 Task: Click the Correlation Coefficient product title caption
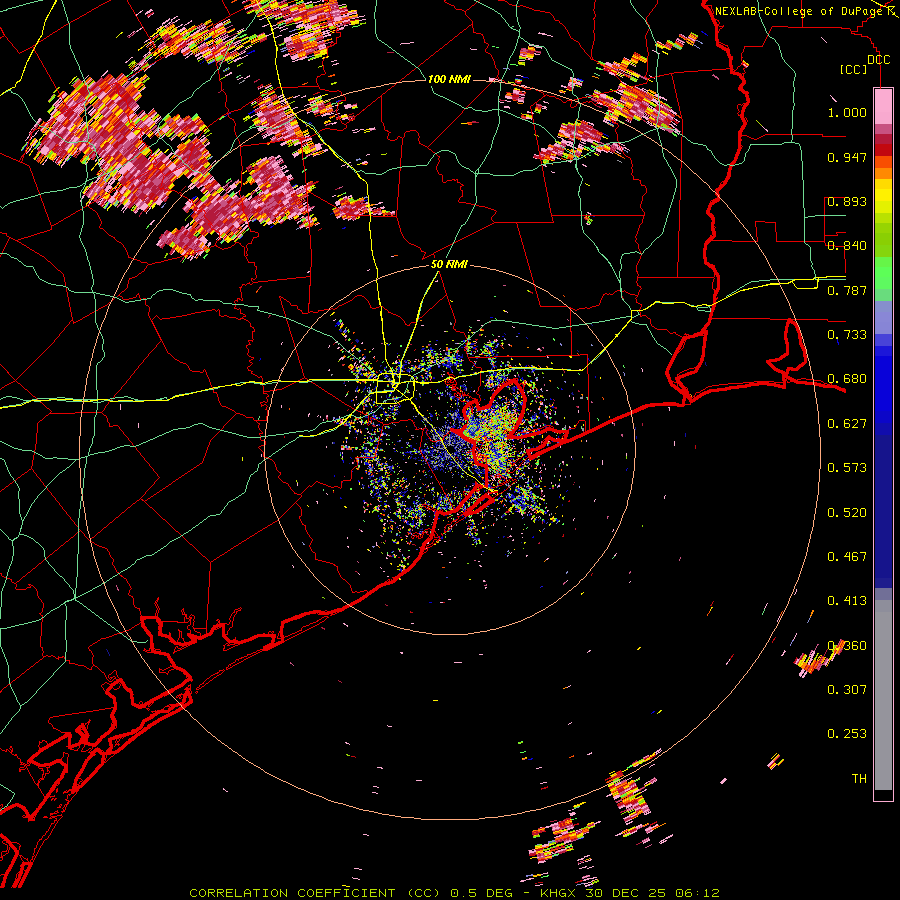454,893
